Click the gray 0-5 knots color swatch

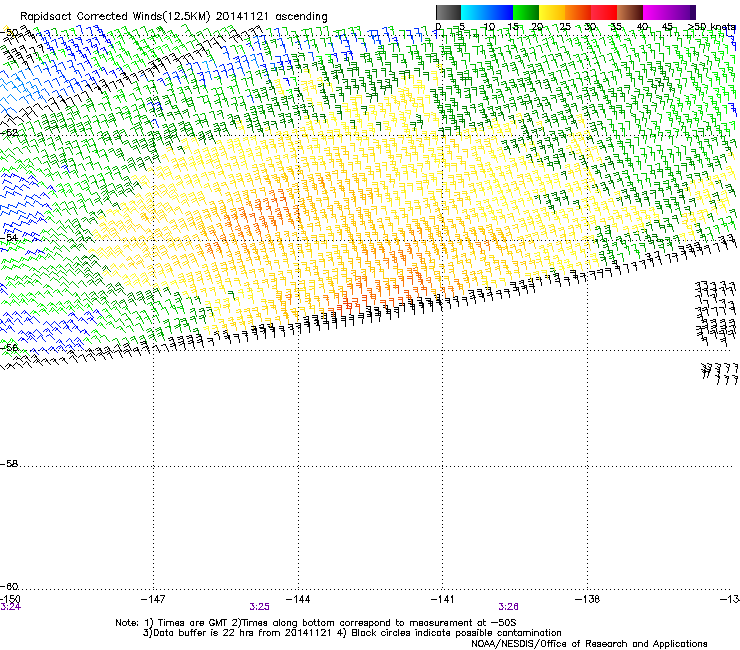448,12
